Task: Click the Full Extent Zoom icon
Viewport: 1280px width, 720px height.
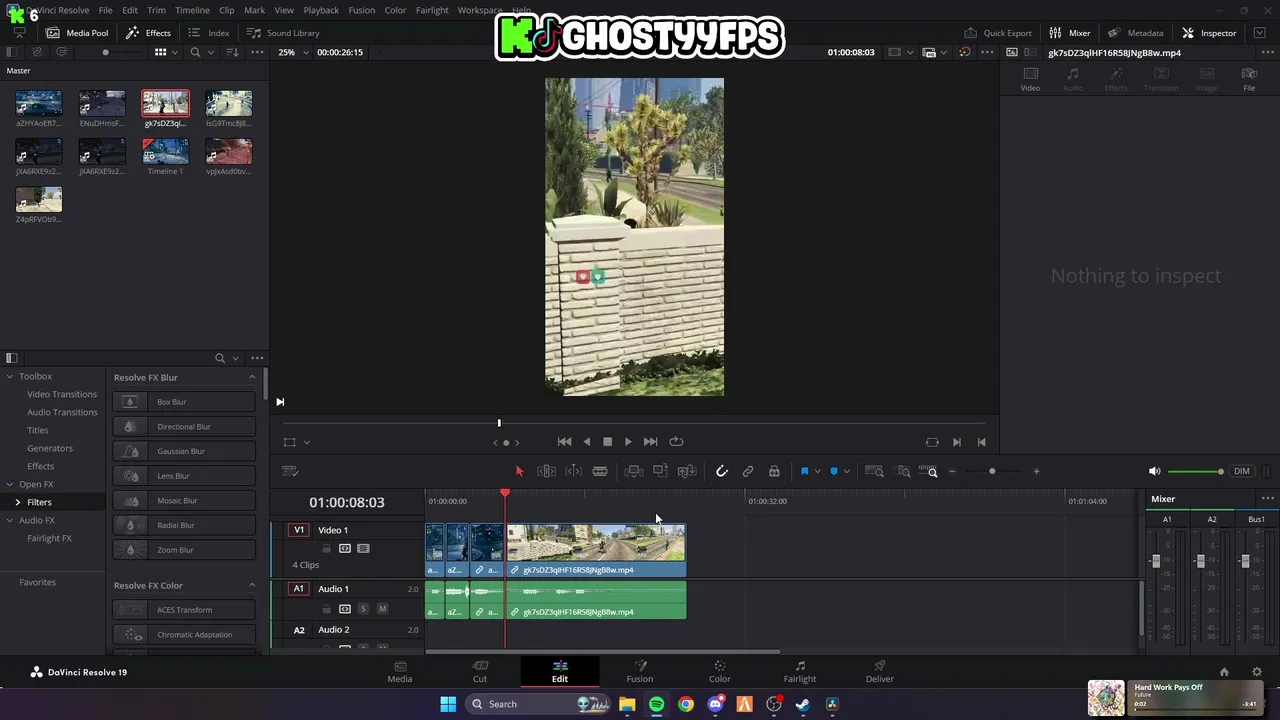Action: (874, 471)
